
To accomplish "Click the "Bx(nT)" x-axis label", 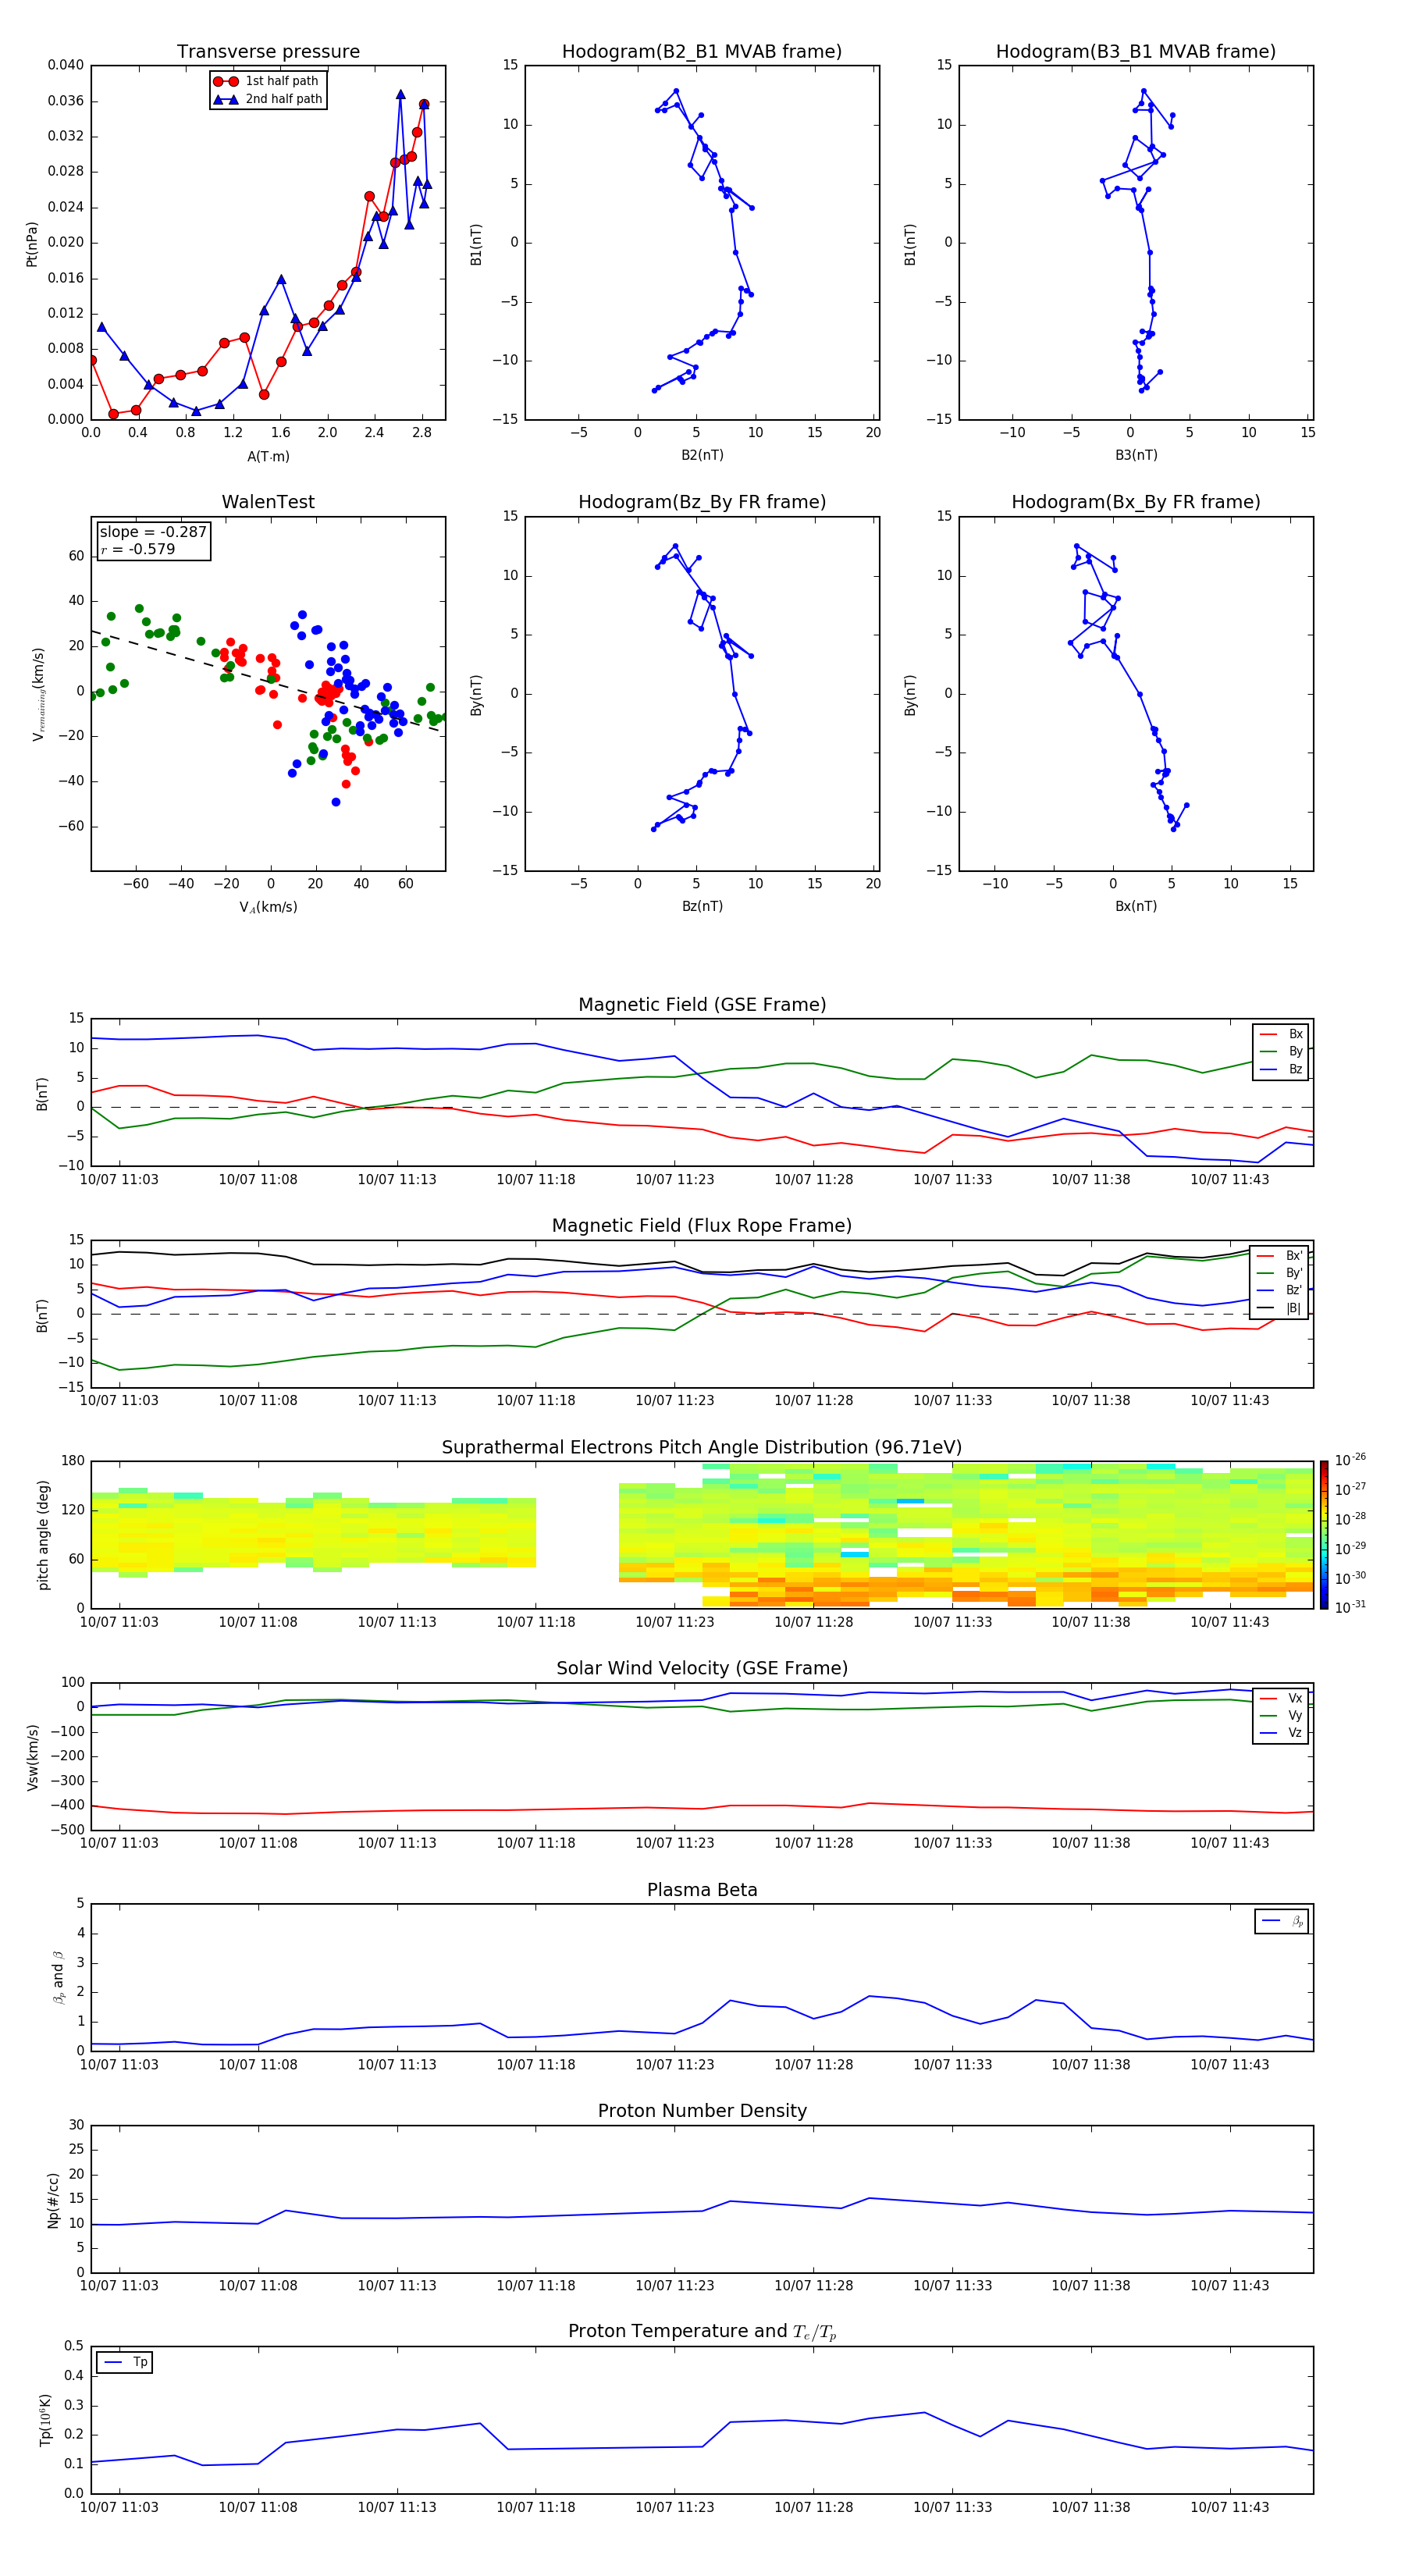I will click(1136, 906).
